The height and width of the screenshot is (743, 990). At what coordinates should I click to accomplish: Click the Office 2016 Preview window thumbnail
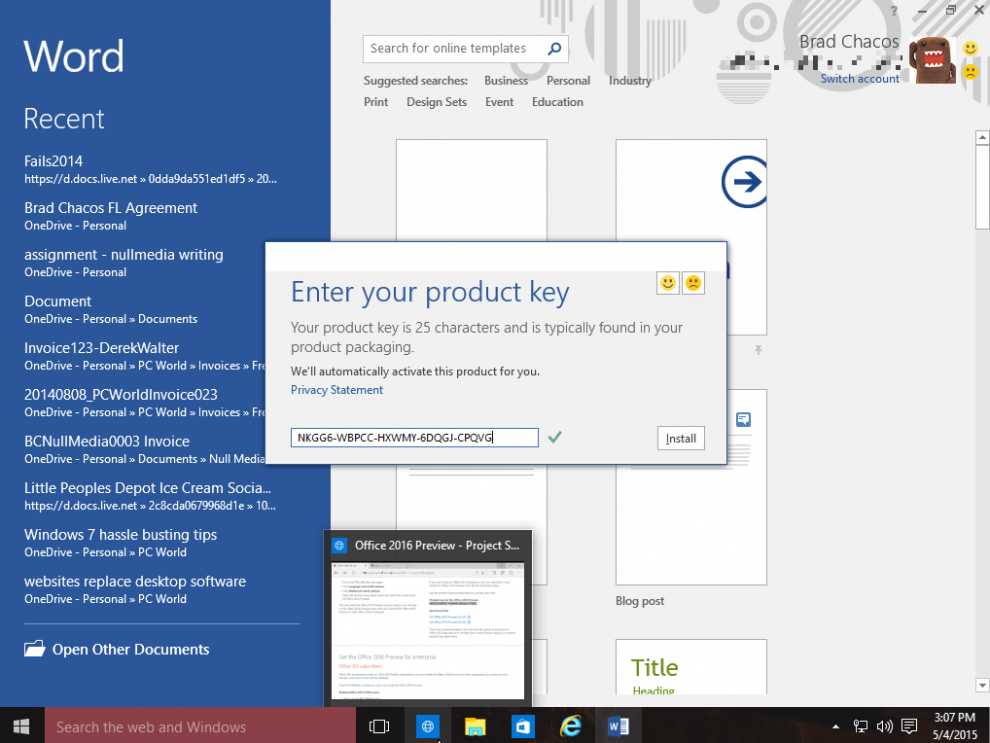pyautogui.click(x=427, y=630)
